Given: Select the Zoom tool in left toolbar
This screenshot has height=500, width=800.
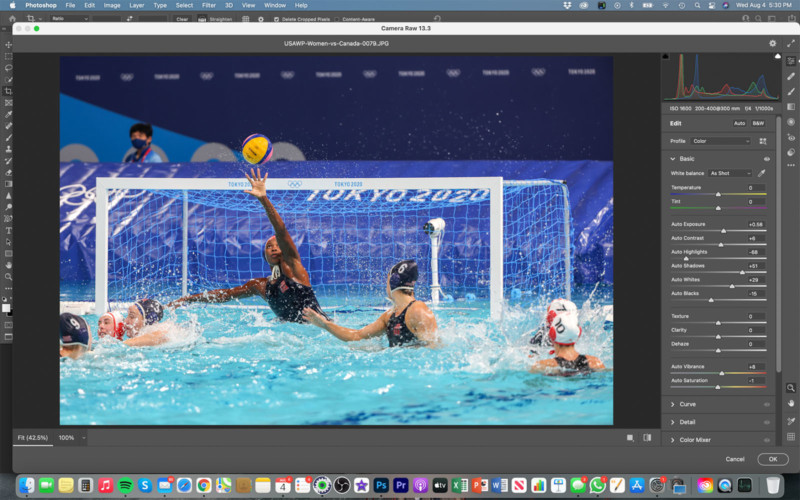Looking at the screenshot, I should click(x=9, y=277).
